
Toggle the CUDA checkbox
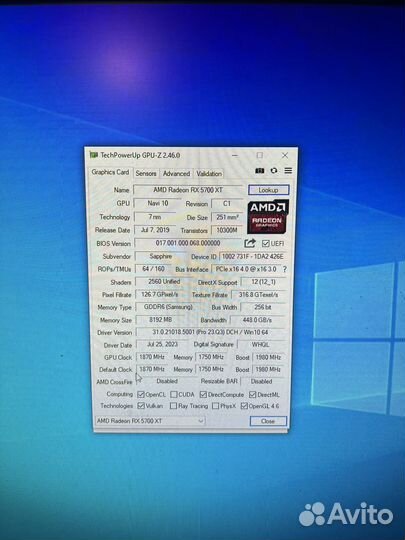[x=174, y=394]
